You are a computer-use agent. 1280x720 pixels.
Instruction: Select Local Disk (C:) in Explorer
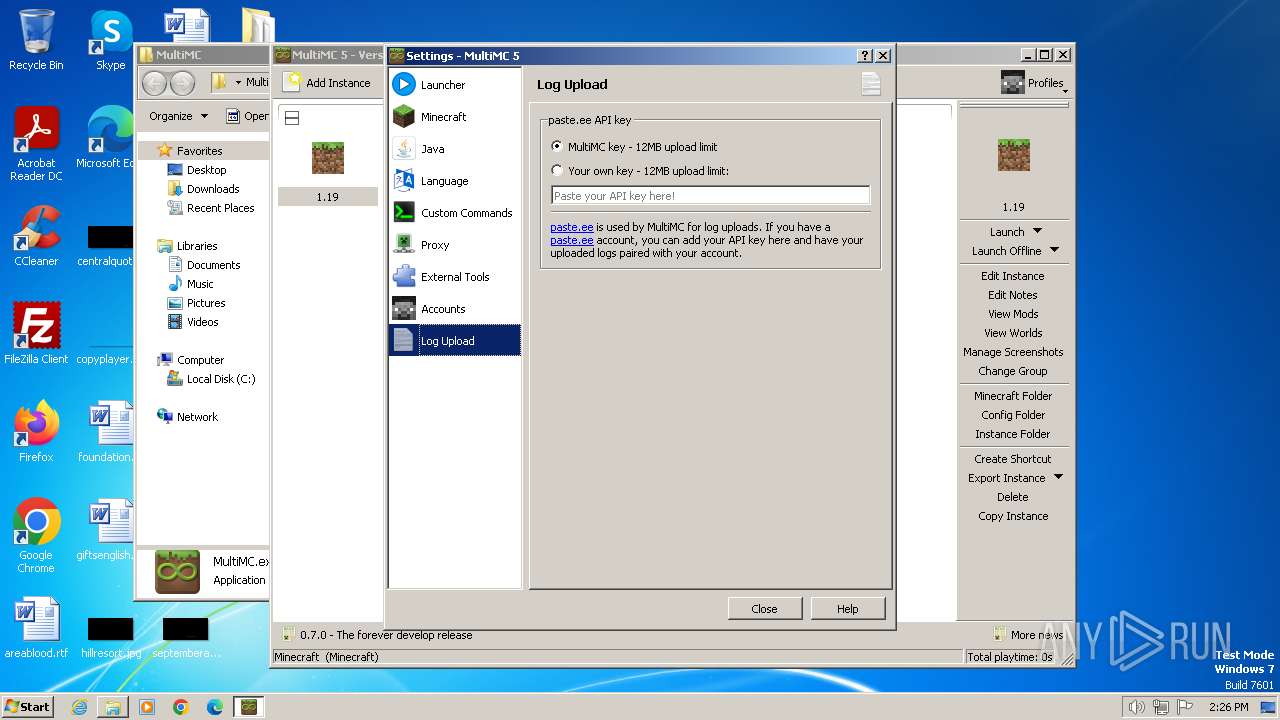tap(220, 379)
